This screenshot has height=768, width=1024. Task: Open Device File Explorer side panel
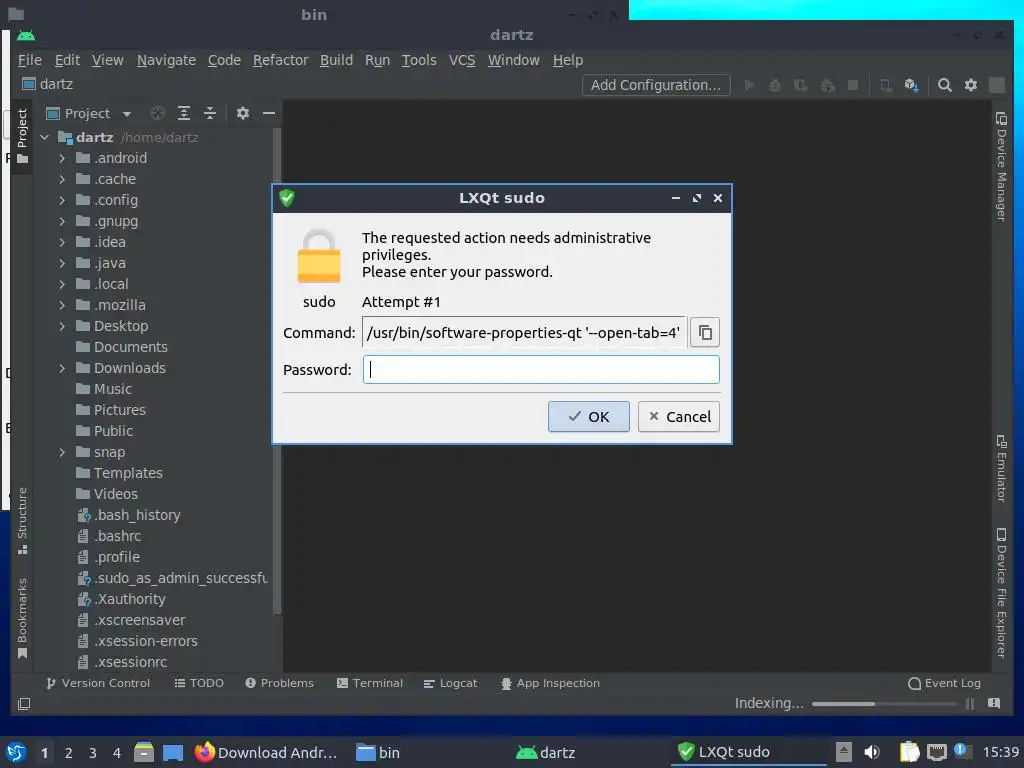click(x=1001, y=592)
